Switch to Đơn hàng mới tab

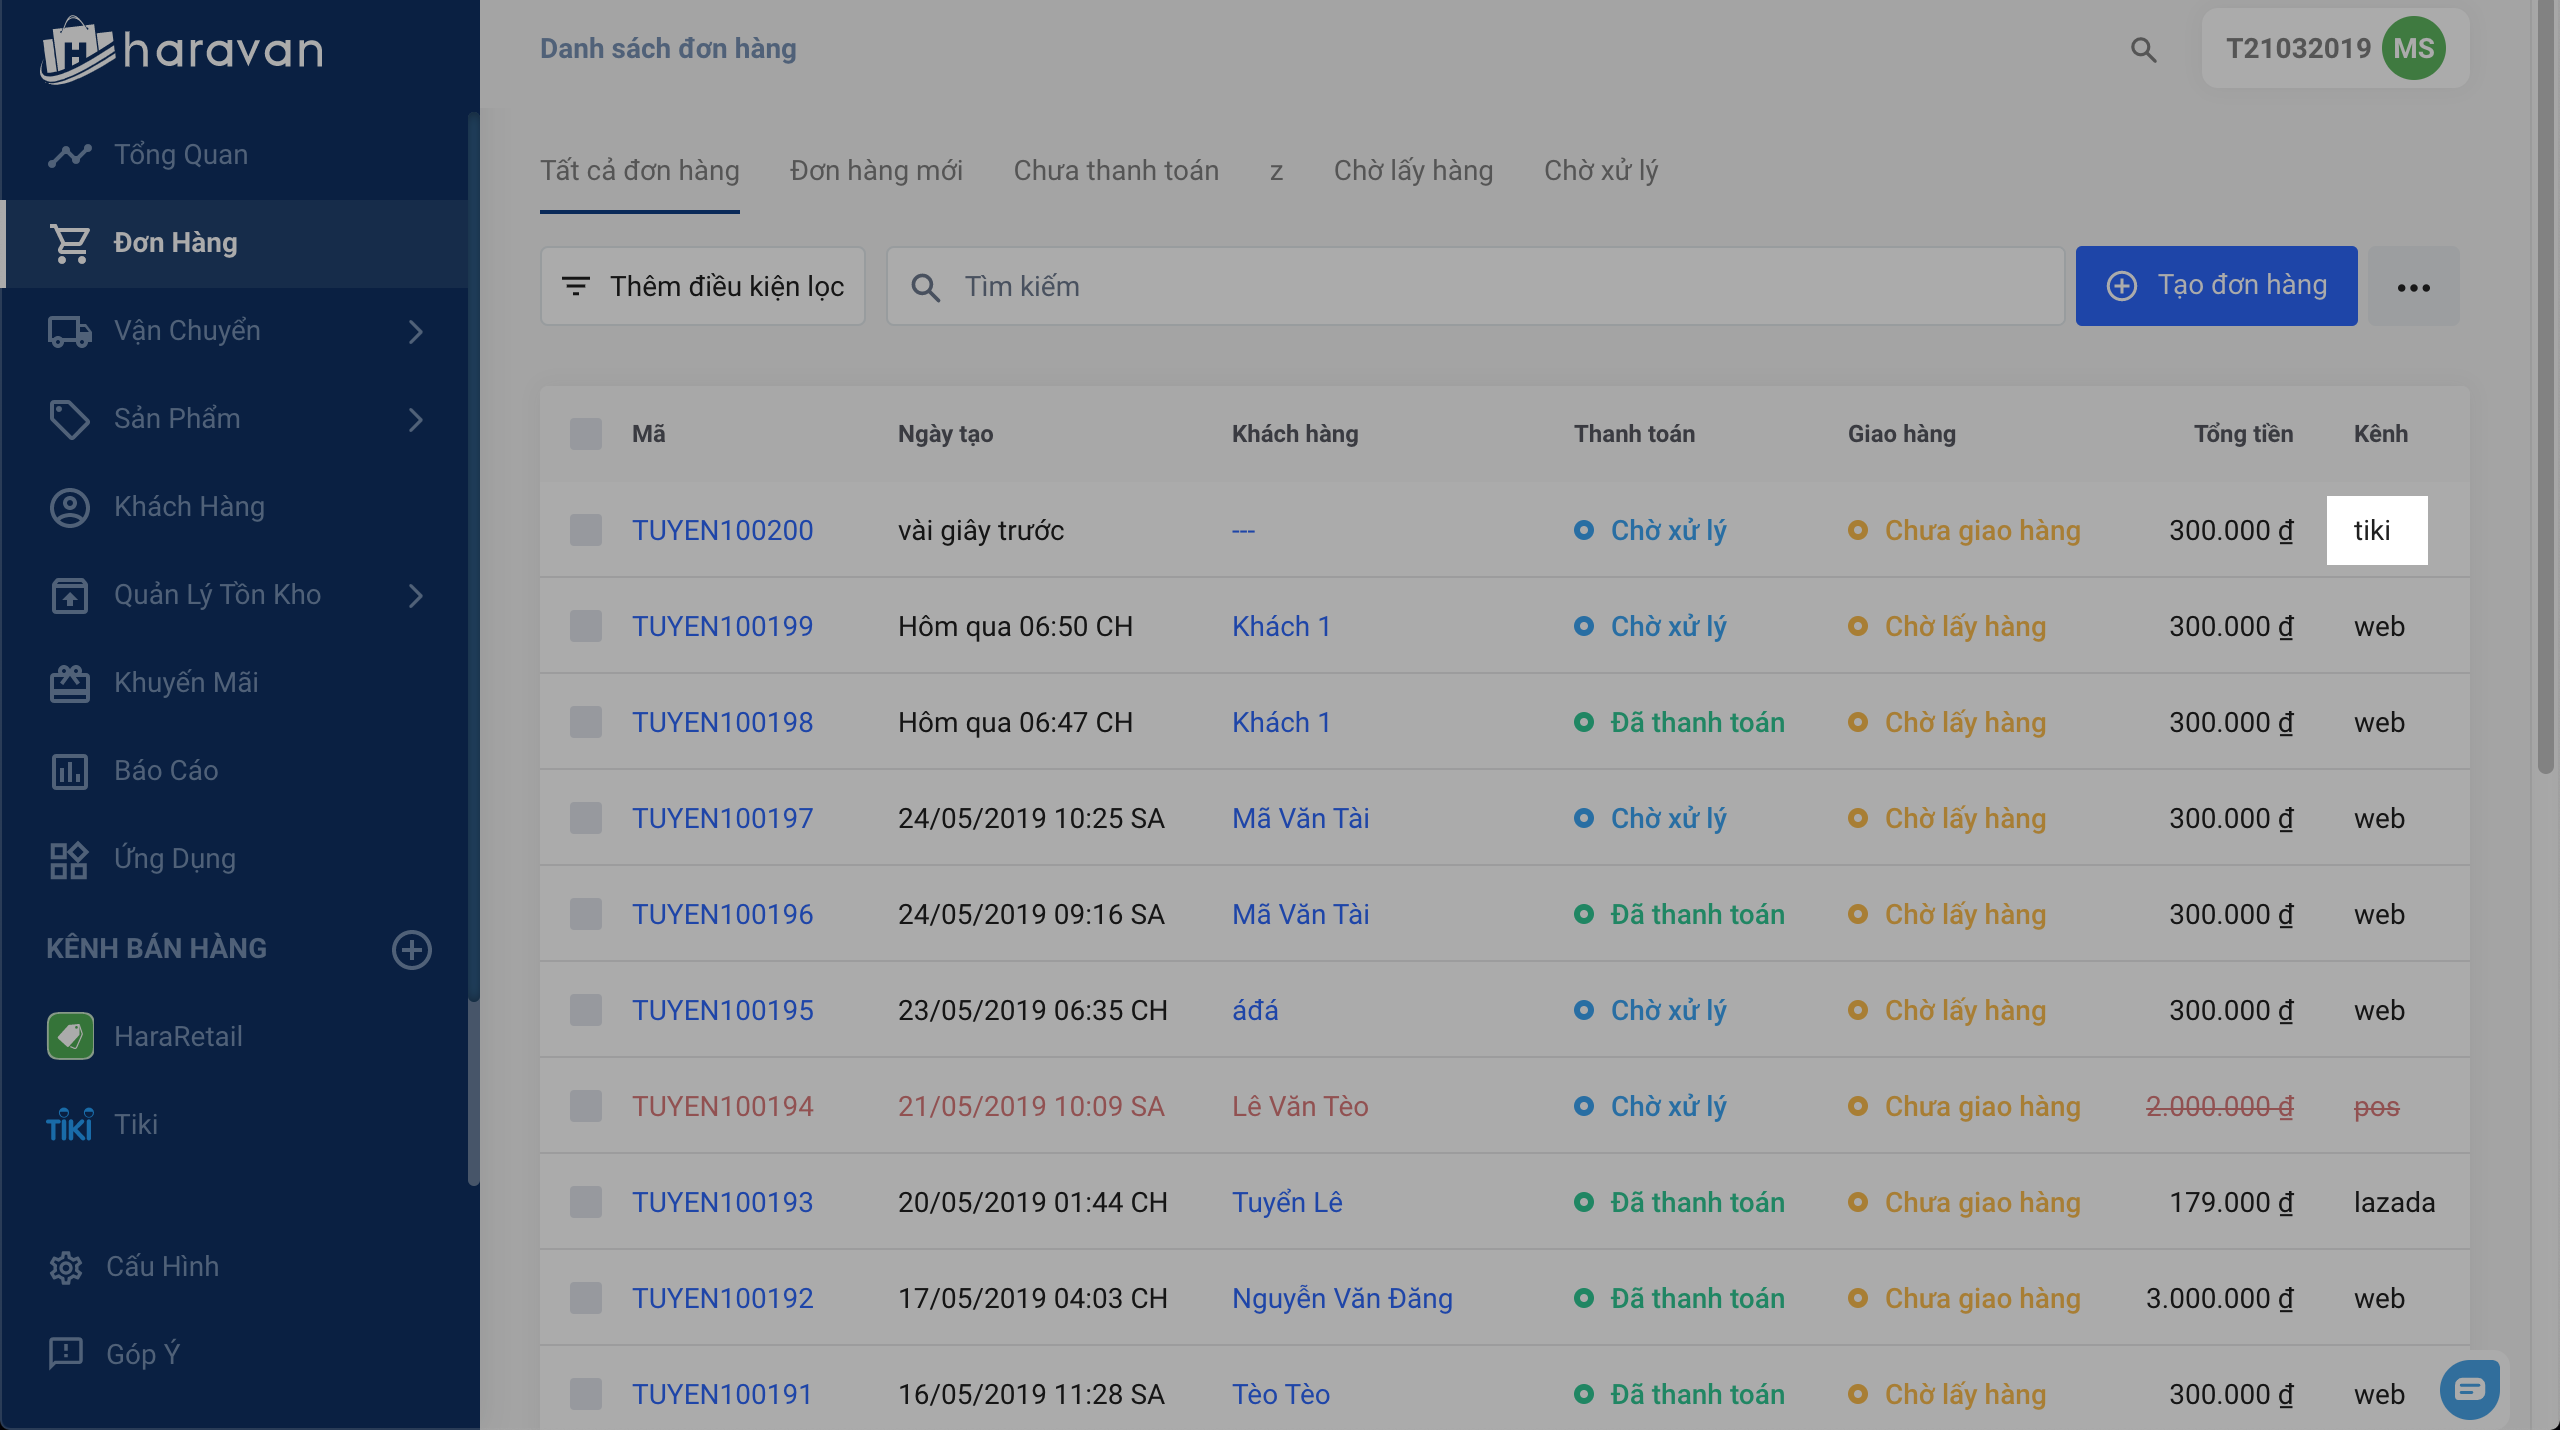click(876, 171)
